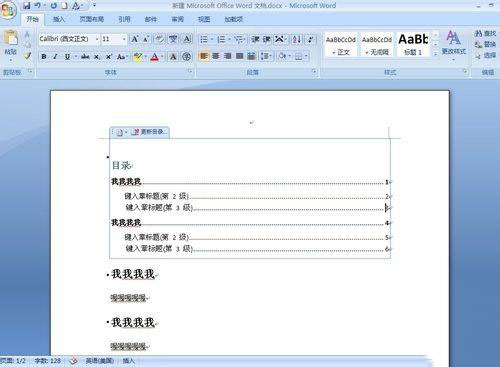The image size is (500, 367).
Task: Apply strikethrough formatting
Action: (x=85, y=57)
